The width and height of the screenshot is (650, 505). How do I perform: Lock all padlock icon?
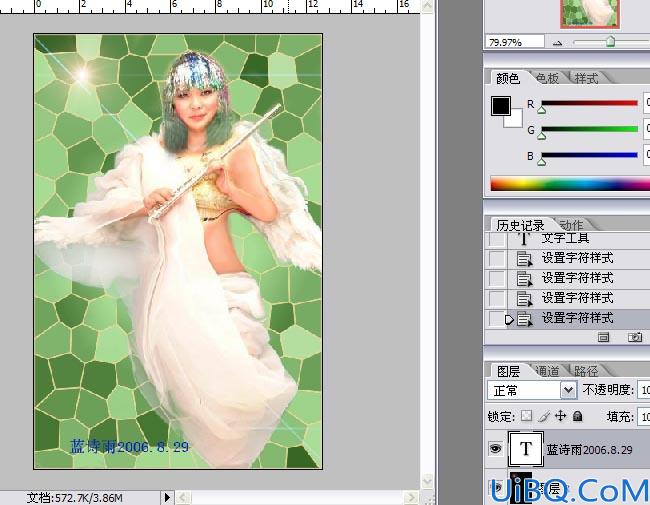tap(577, 415)
